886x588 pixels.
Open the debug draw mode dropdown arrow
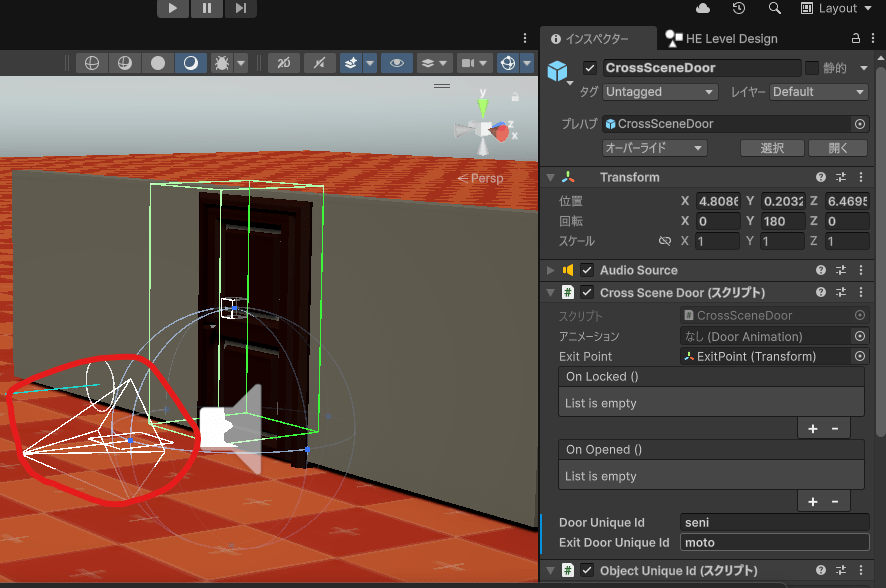[241, 63]
